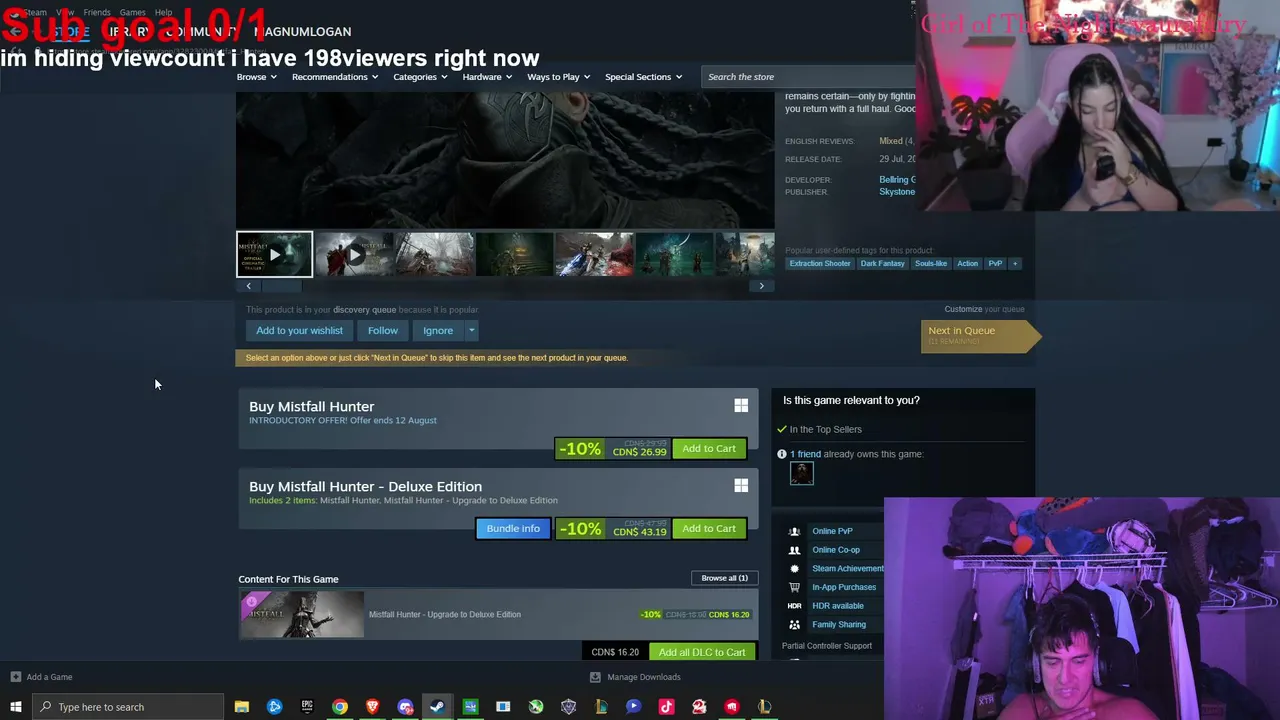Image resolution: width=1280 pixels, height=720 pixels.
Task: Expand the Ways to Play menu
Action: pyautogui.click(x=559, y=77)
